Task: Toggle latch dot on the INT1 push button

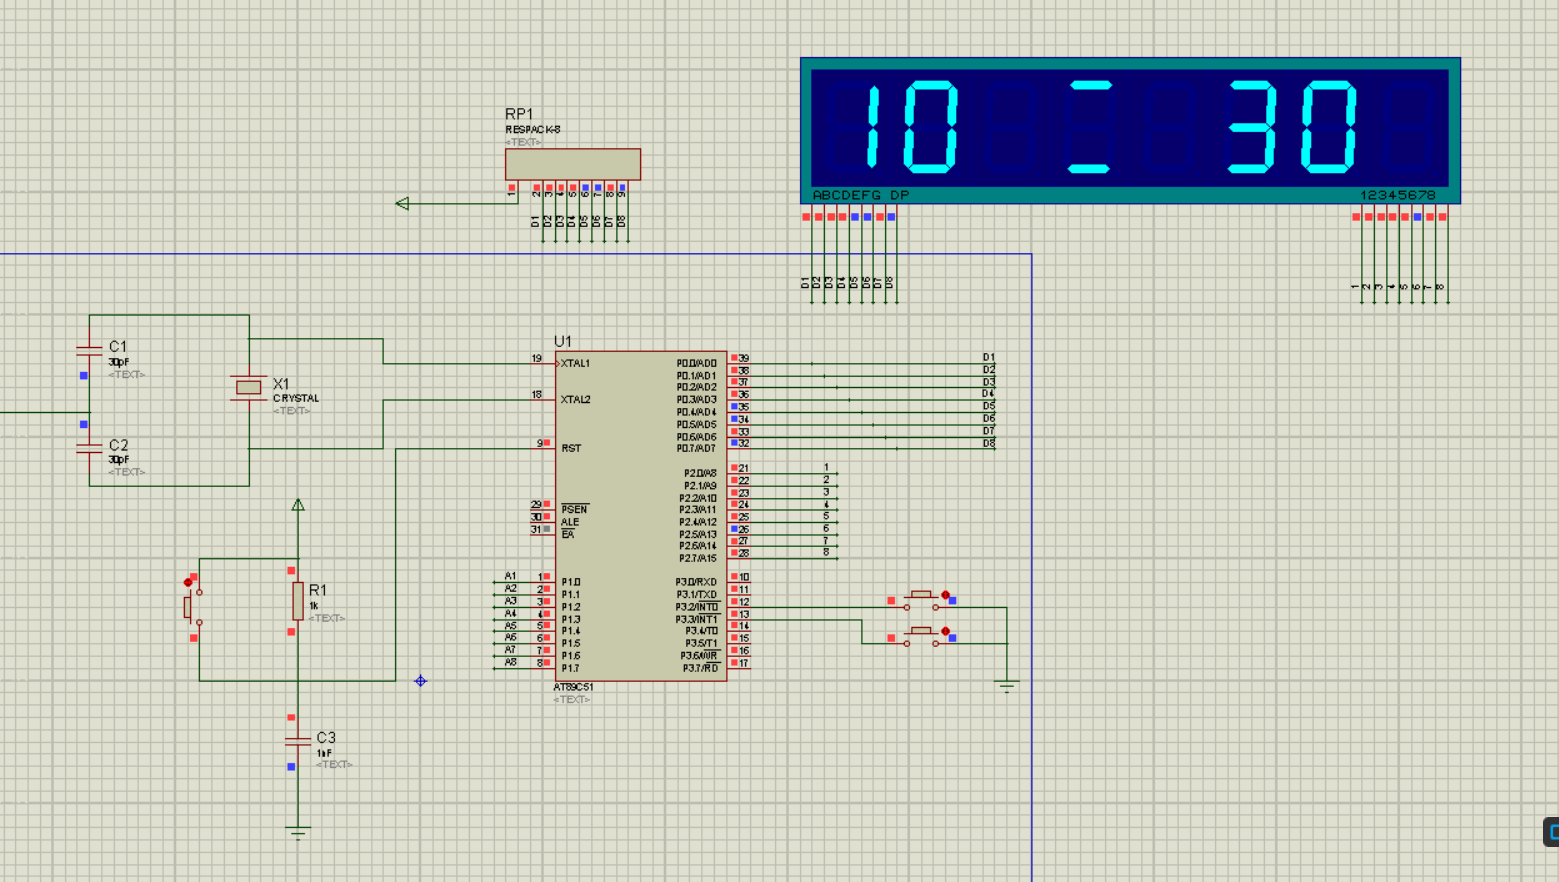Action: tap(945, 631)
